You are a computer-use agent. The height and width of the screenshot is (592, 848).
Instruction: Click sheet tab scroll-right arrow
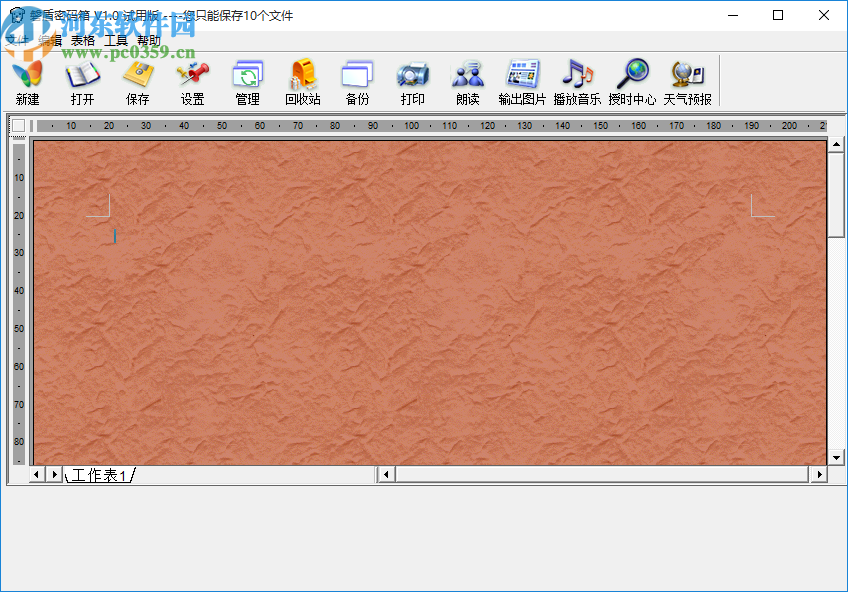pyautogui.click(x=54, y=475)
